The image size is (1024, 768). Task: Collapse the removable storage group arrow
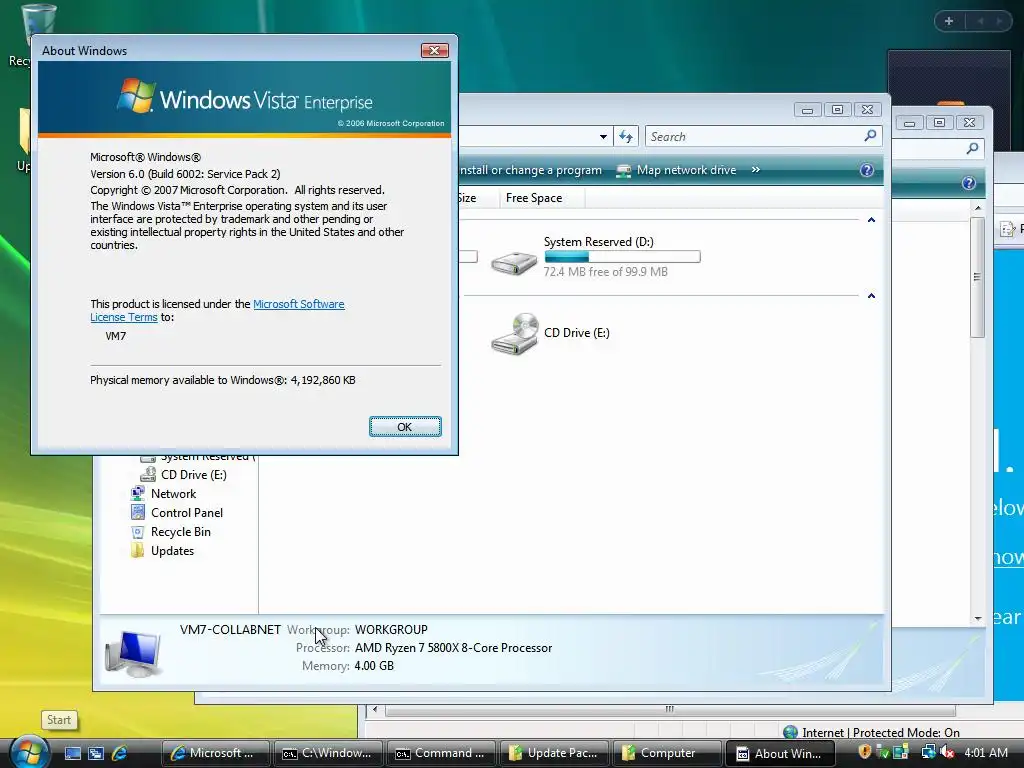coord(871,296)
